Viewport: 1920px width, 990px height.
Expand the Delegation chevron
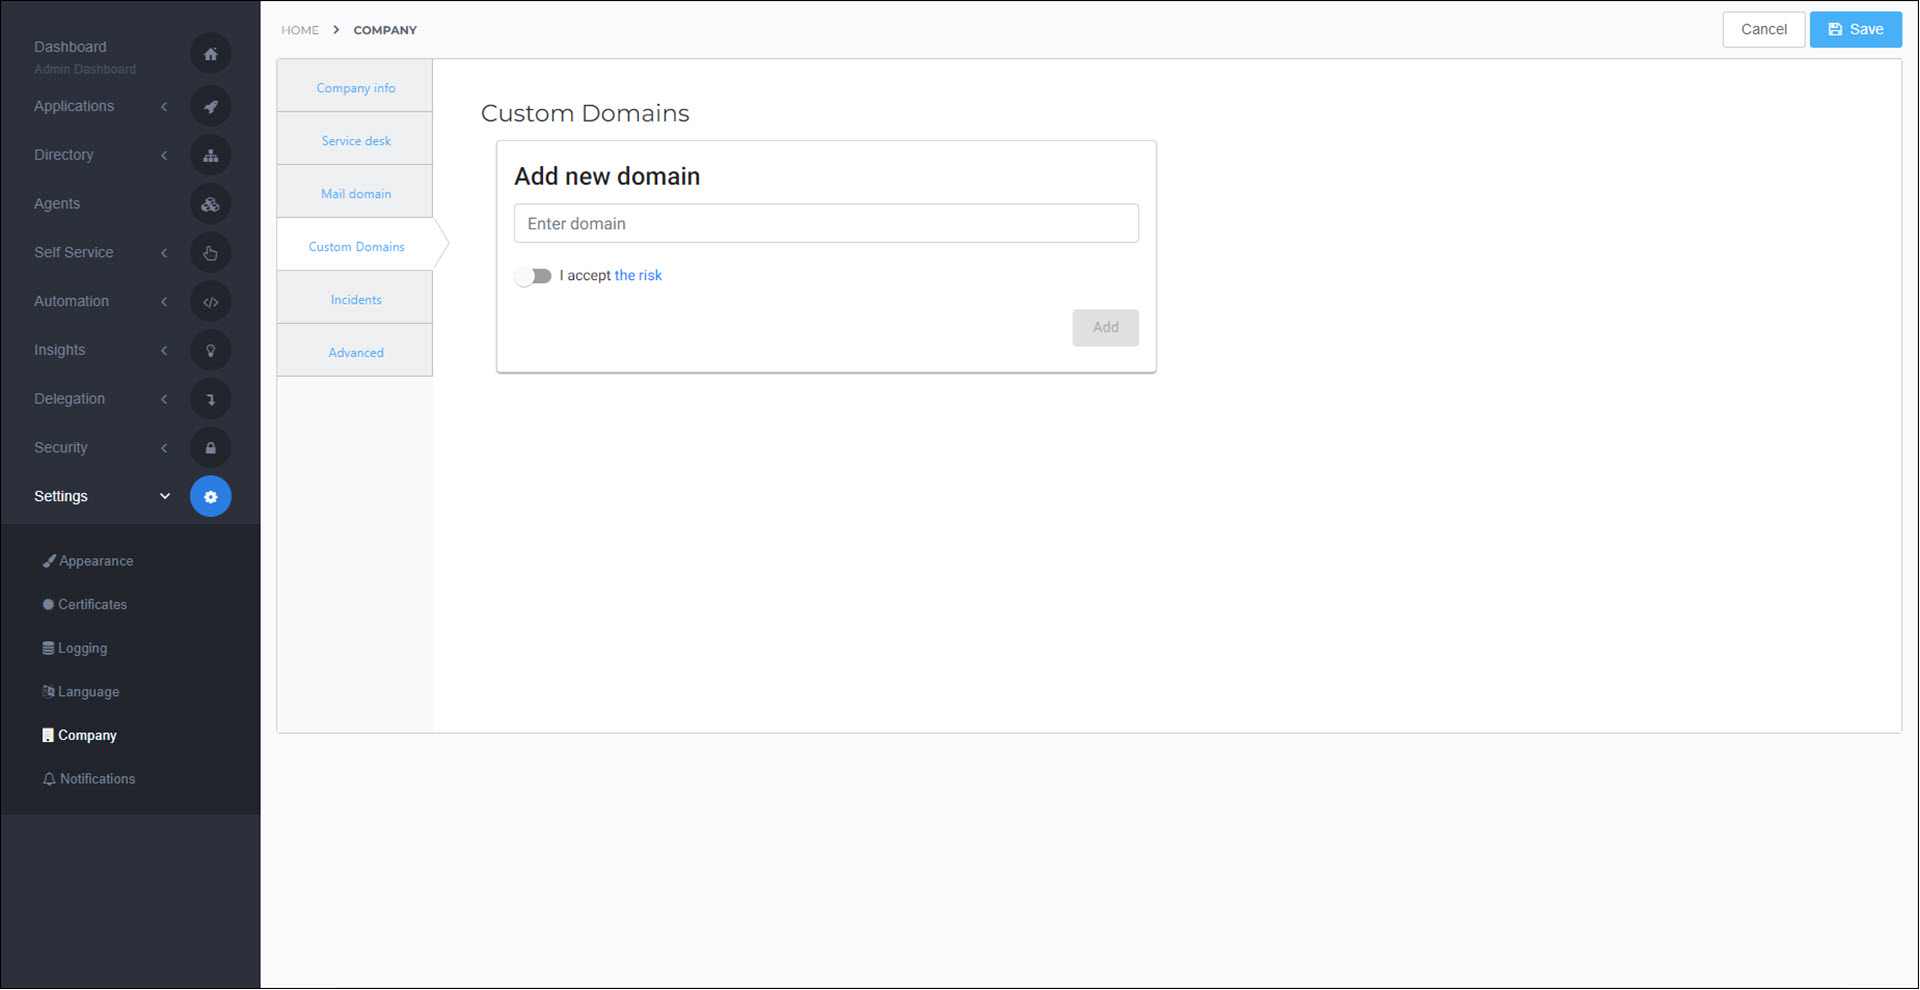coord(164,399)
